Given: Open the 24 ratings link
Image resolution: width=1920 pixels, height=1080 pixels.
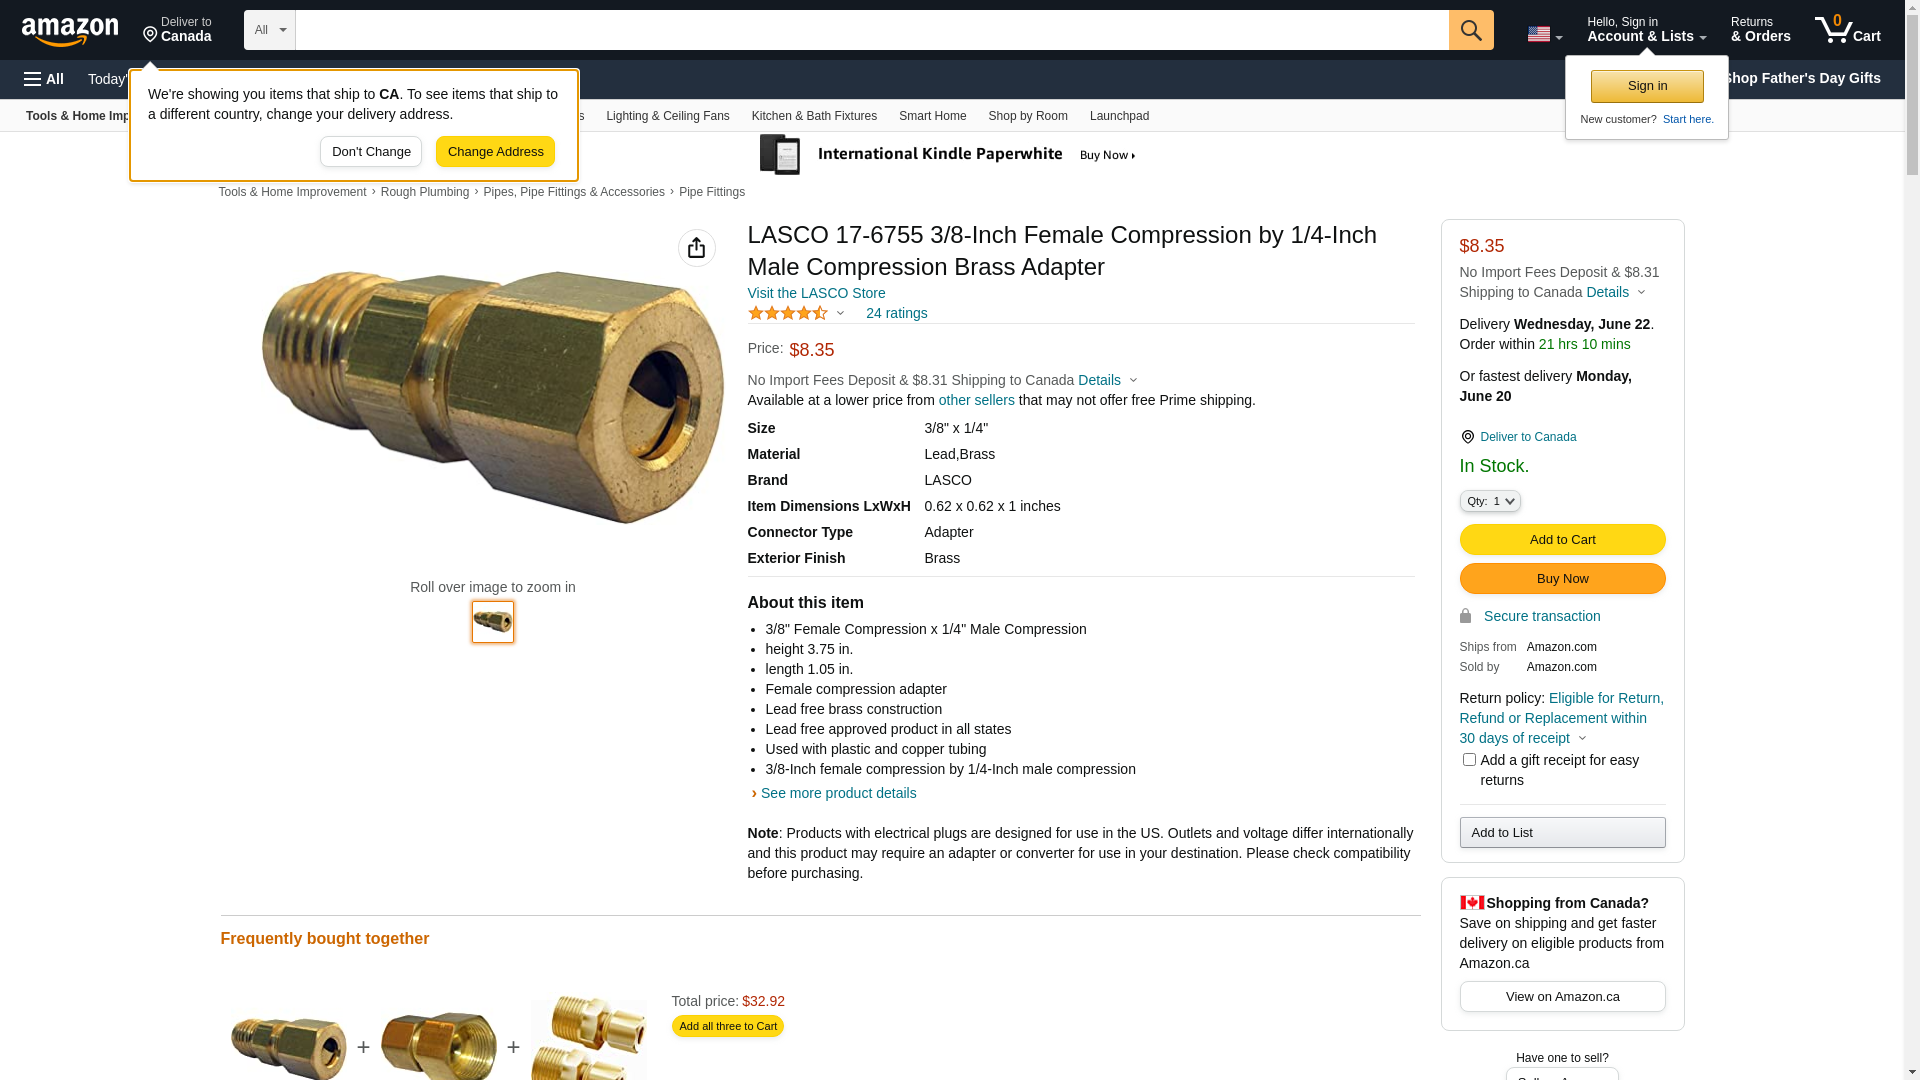Looking at the screenshot, I should pos(896,313).
